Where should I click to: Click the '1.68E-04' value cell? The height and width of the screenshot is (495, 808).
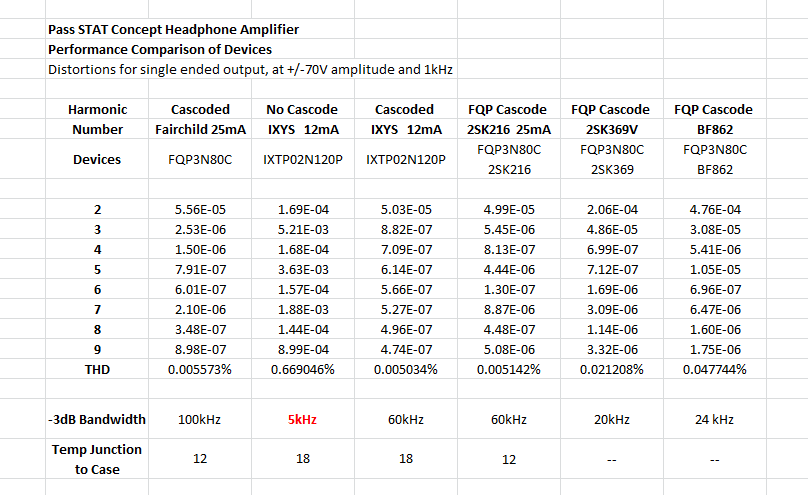[x=303, y=250]
